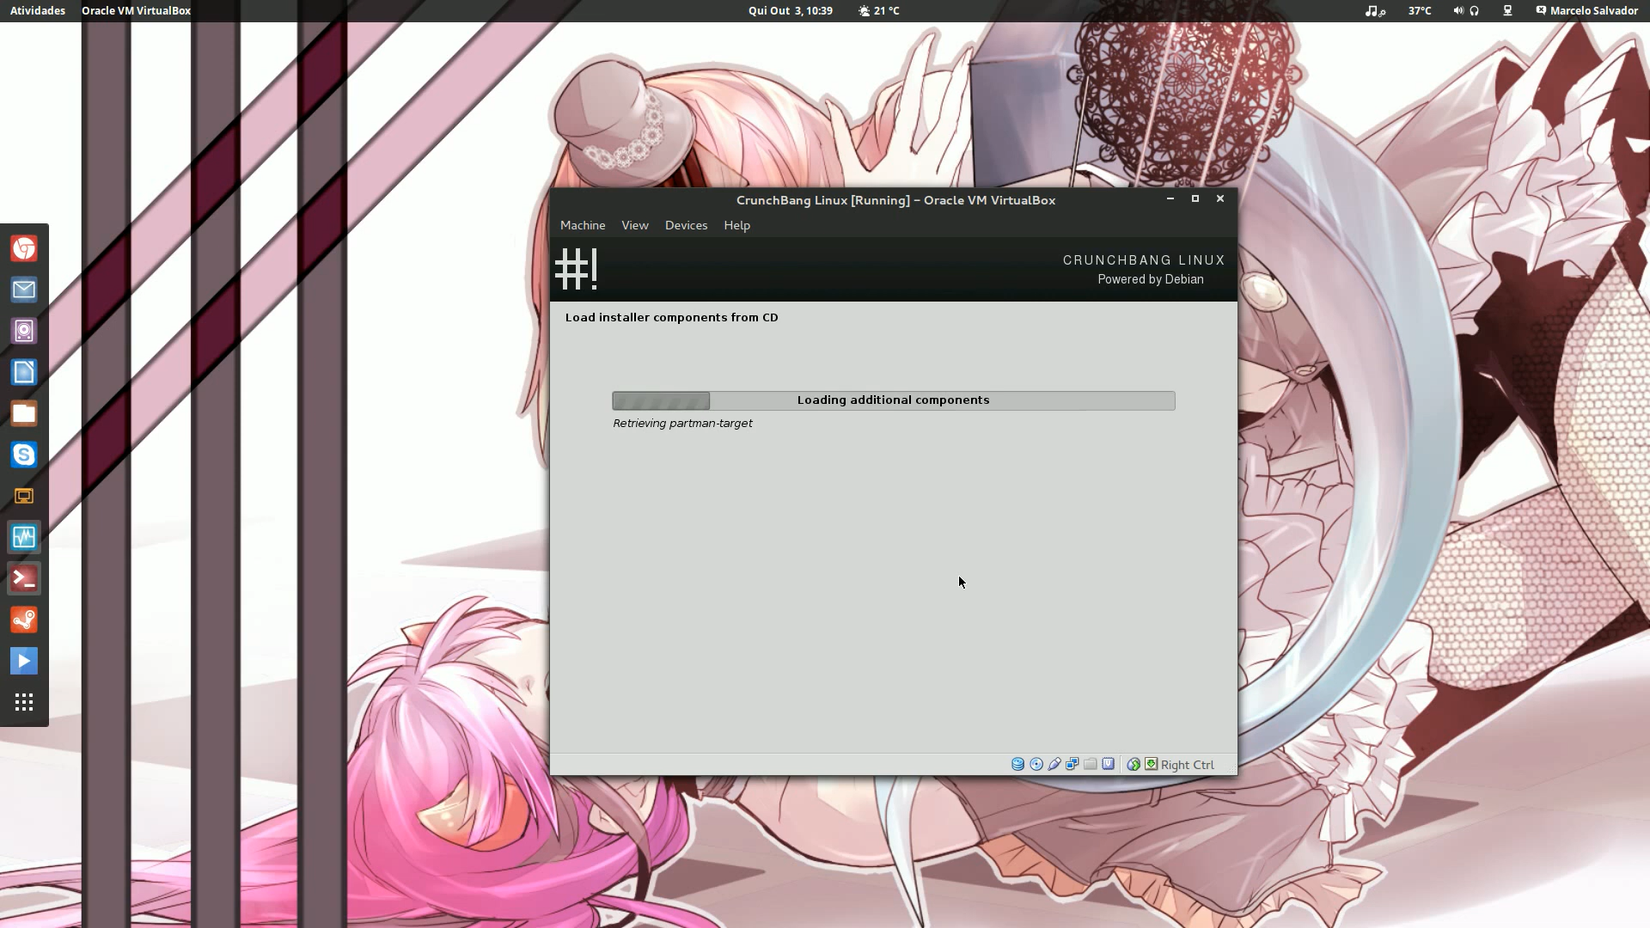The width and height of the screenshot is (1650, 928).
Task: Open the blue media player dock icon
Action: [x=24, y=661]
